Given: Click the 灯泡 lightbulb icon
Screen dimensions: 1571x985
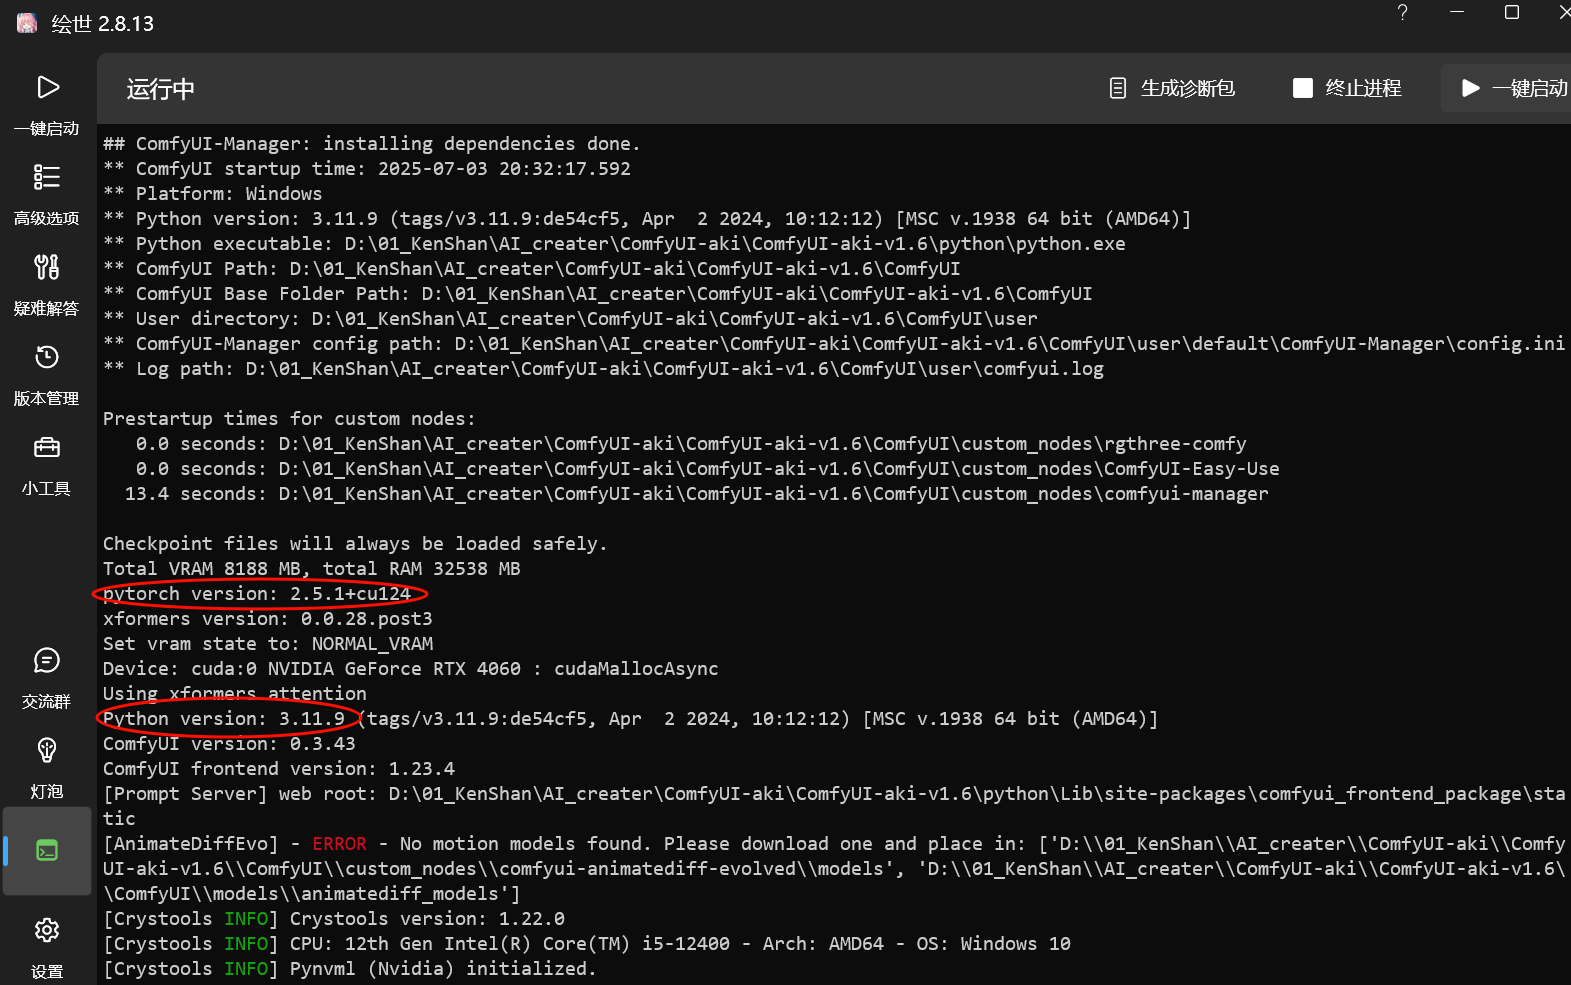Looking at the screenshot, I should click(x=47, y=750).
